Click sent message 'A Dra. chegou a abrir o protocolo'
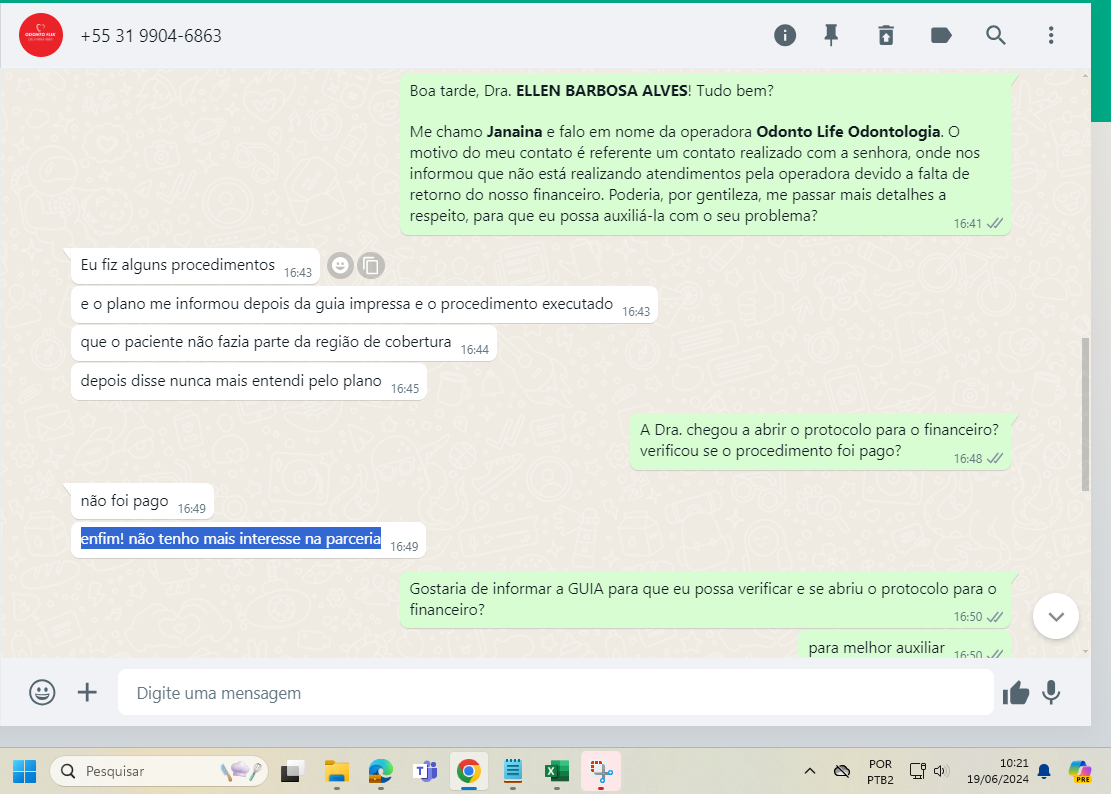 coord(820,441)
